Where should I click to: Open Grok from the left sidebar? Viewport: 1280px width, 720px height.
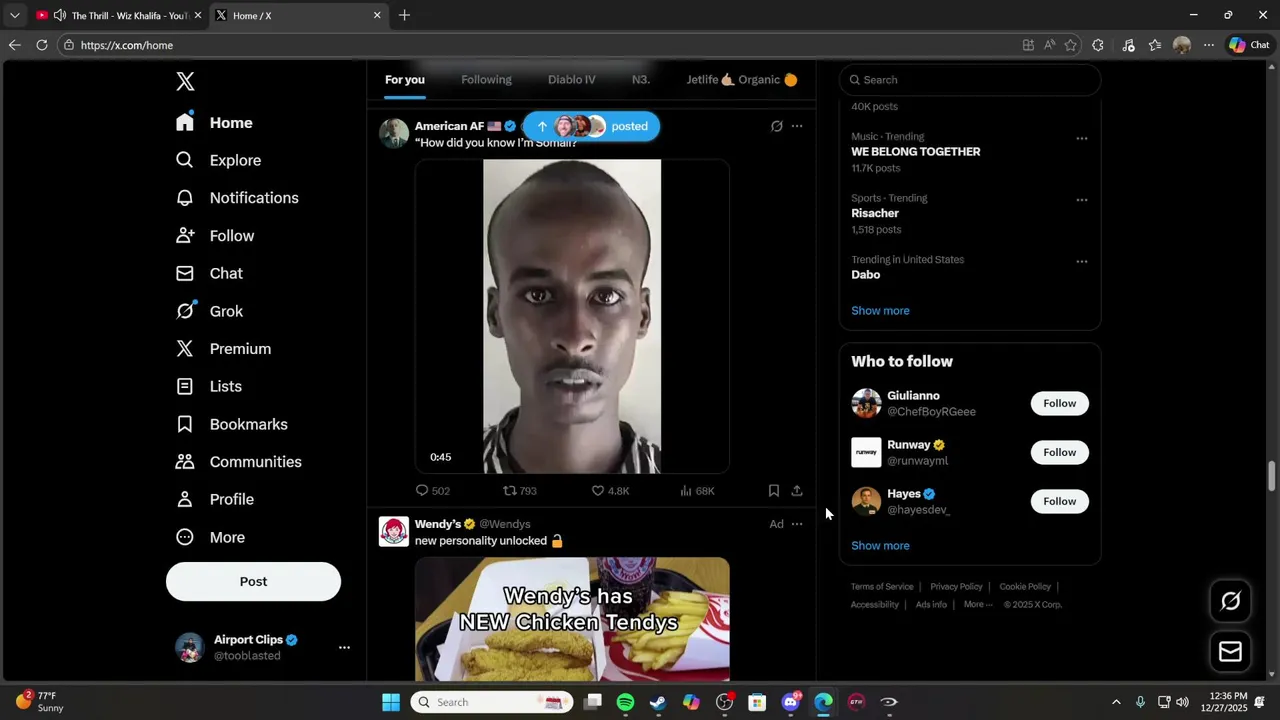tap(210, 311)
